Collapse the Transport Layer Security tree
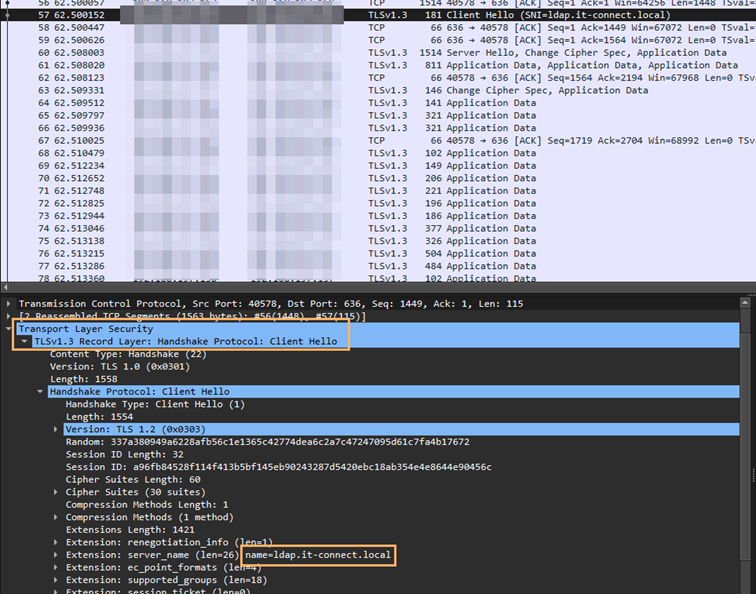The width and height of the screenshot is (756, 594). tap(9, 329)
